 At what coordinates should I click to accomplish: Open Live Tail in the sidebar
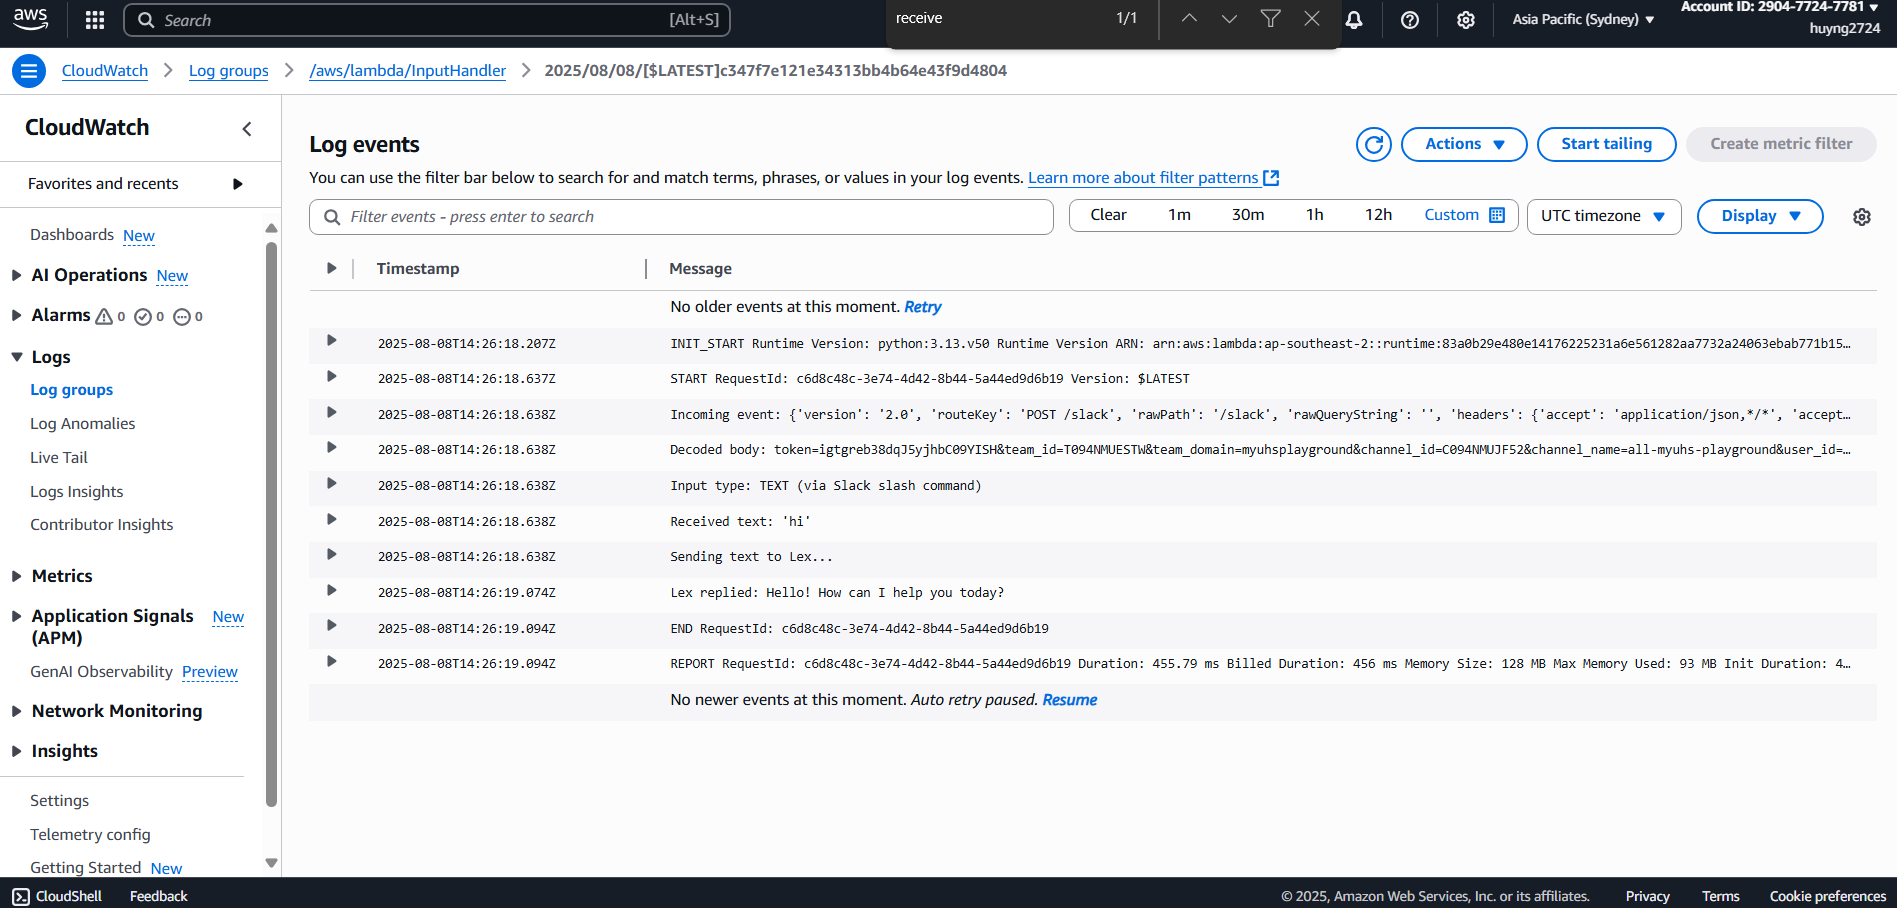pos(59,458)
